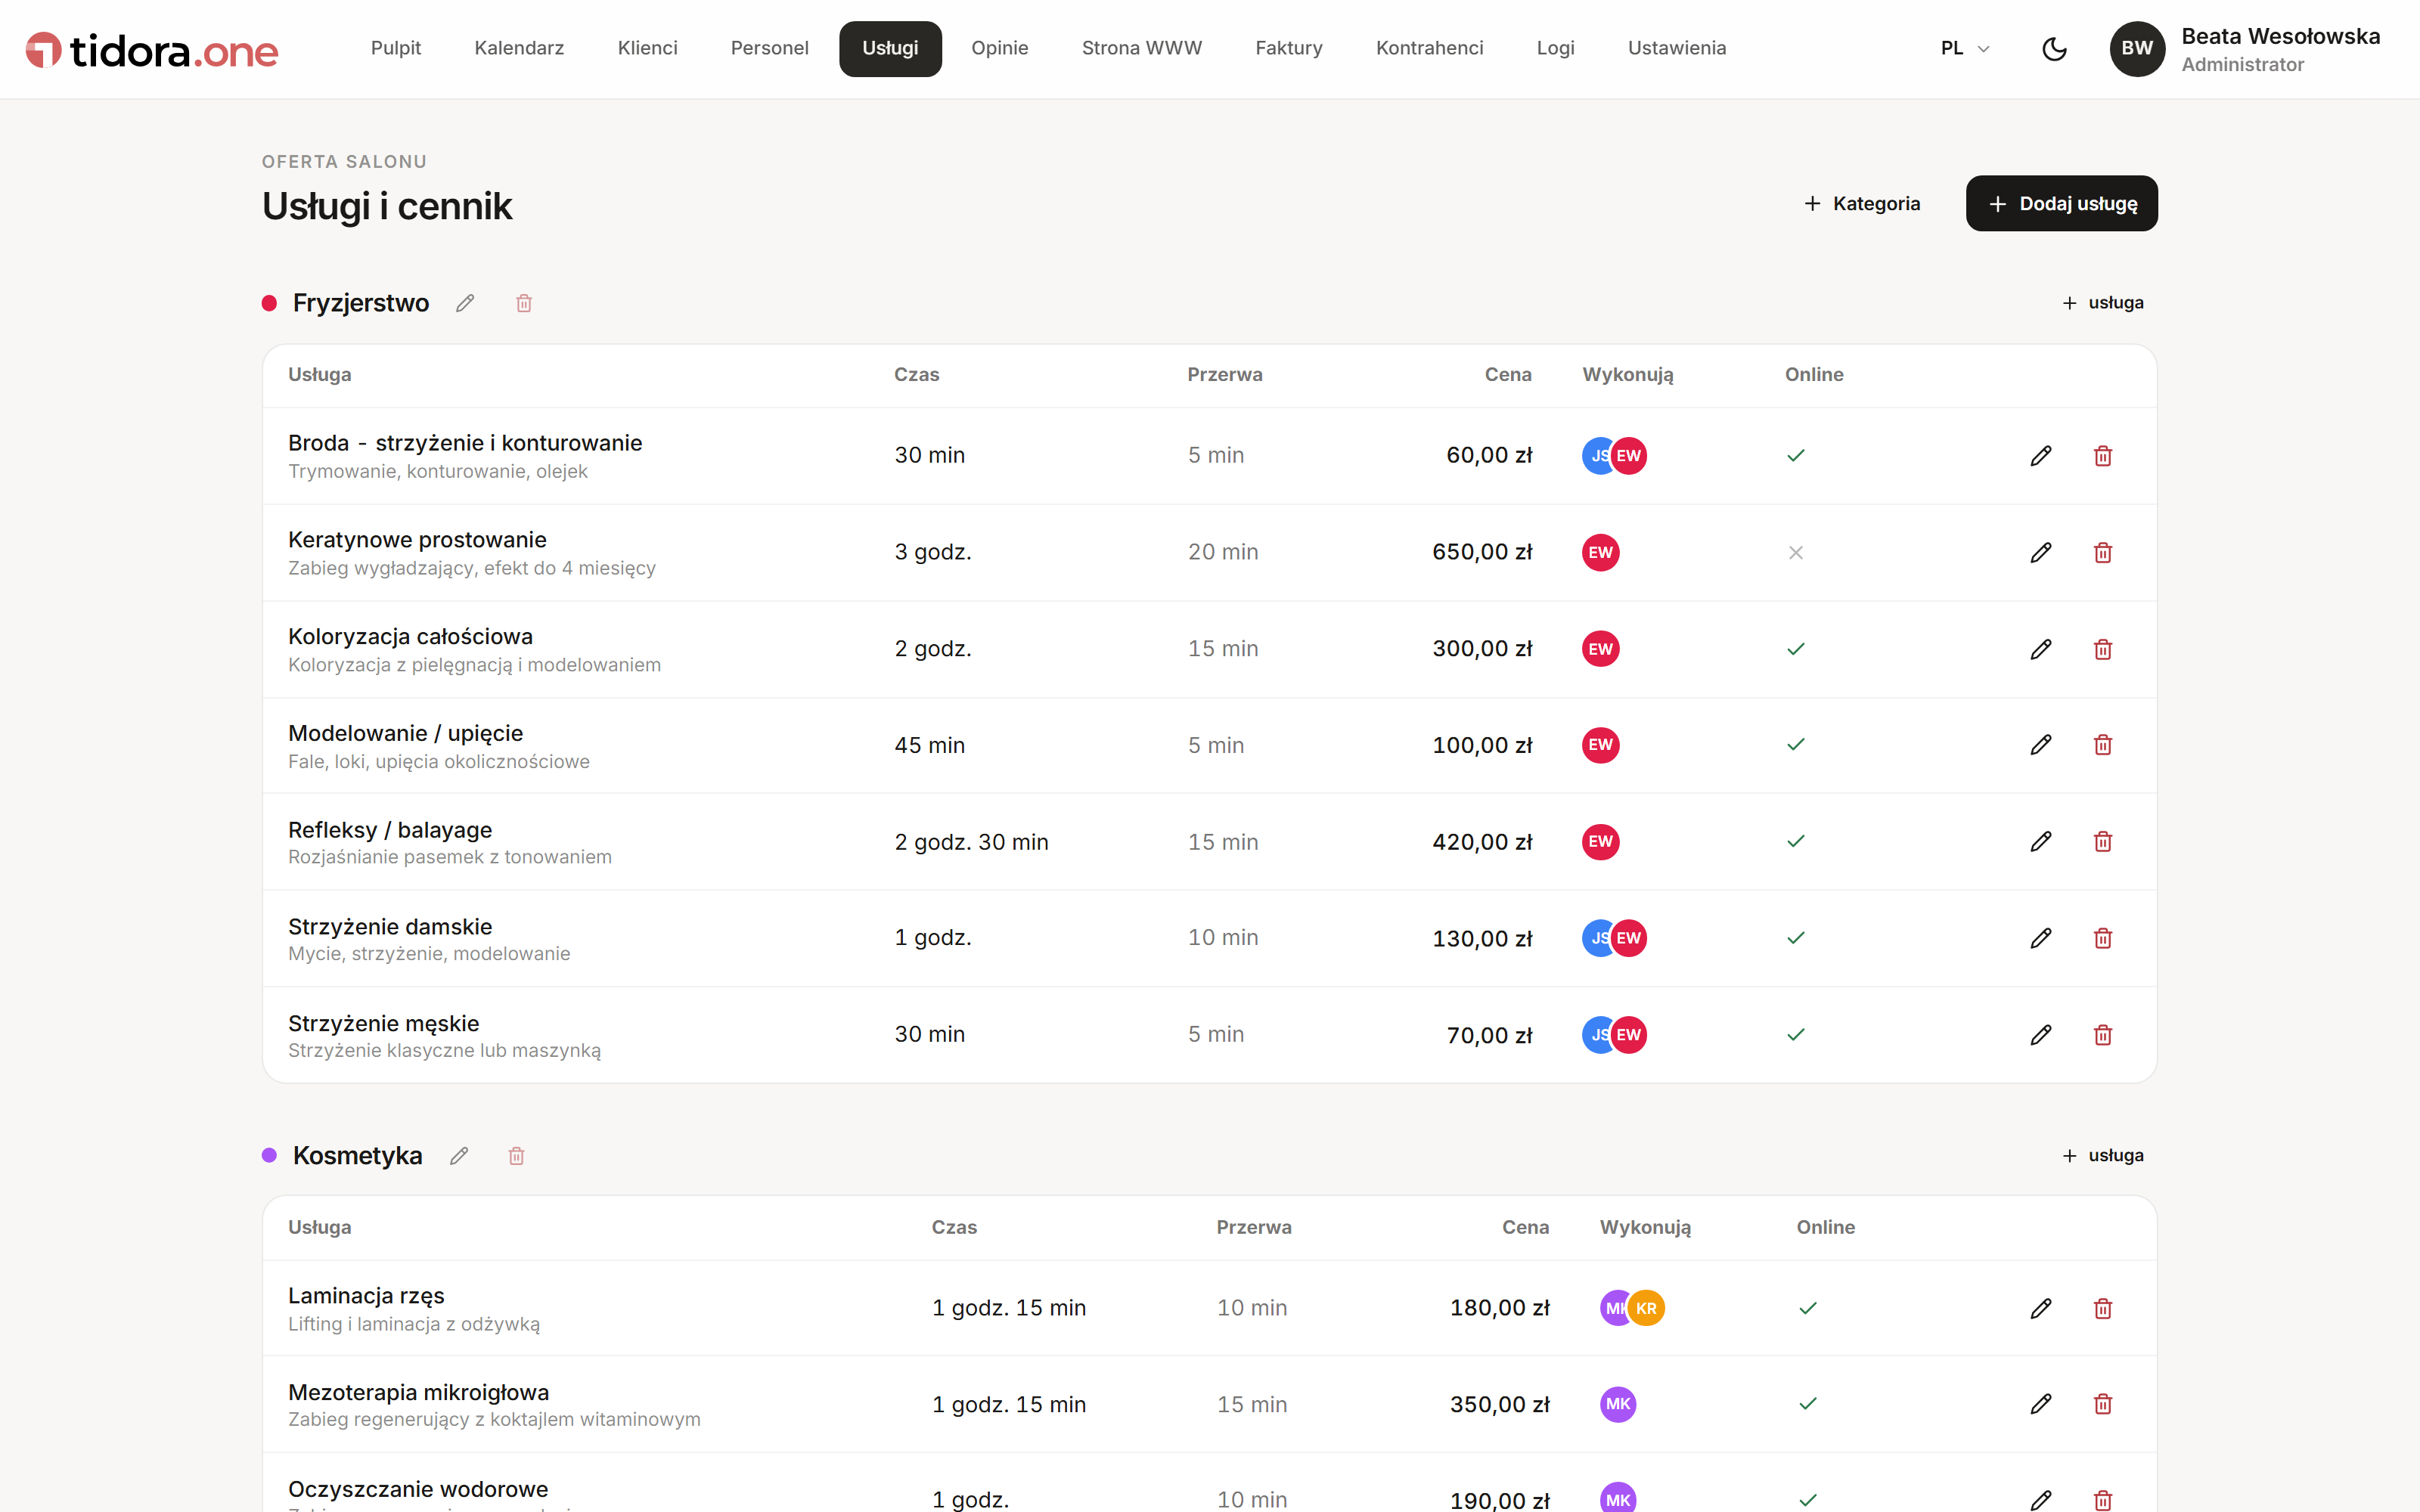Click the EW avatar on Refleksy / balayage

[1601, 842]
